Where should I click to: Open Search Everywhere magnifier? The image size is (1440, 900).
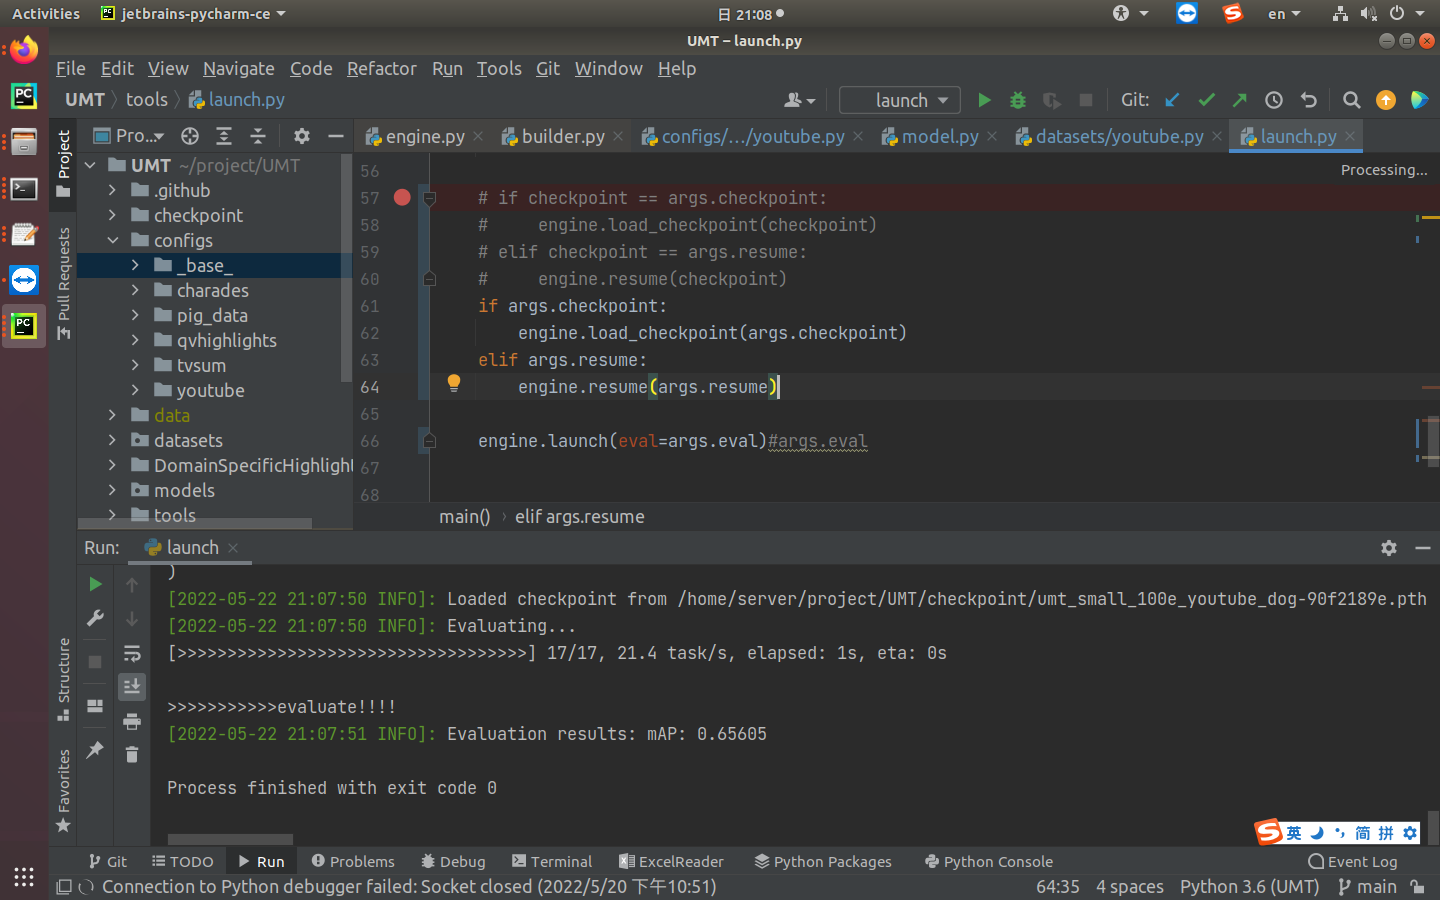coord(1352,100)
